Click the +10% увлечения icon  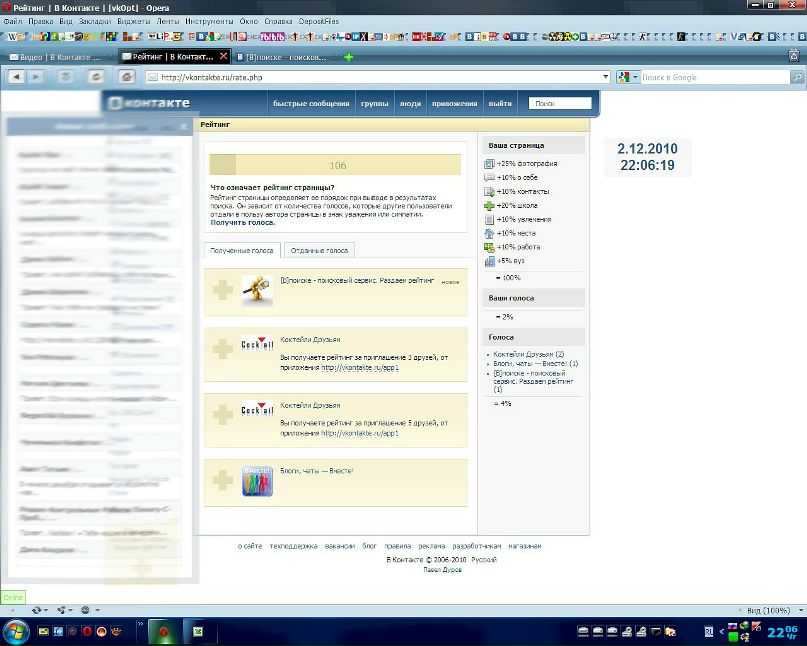[489, 219]
